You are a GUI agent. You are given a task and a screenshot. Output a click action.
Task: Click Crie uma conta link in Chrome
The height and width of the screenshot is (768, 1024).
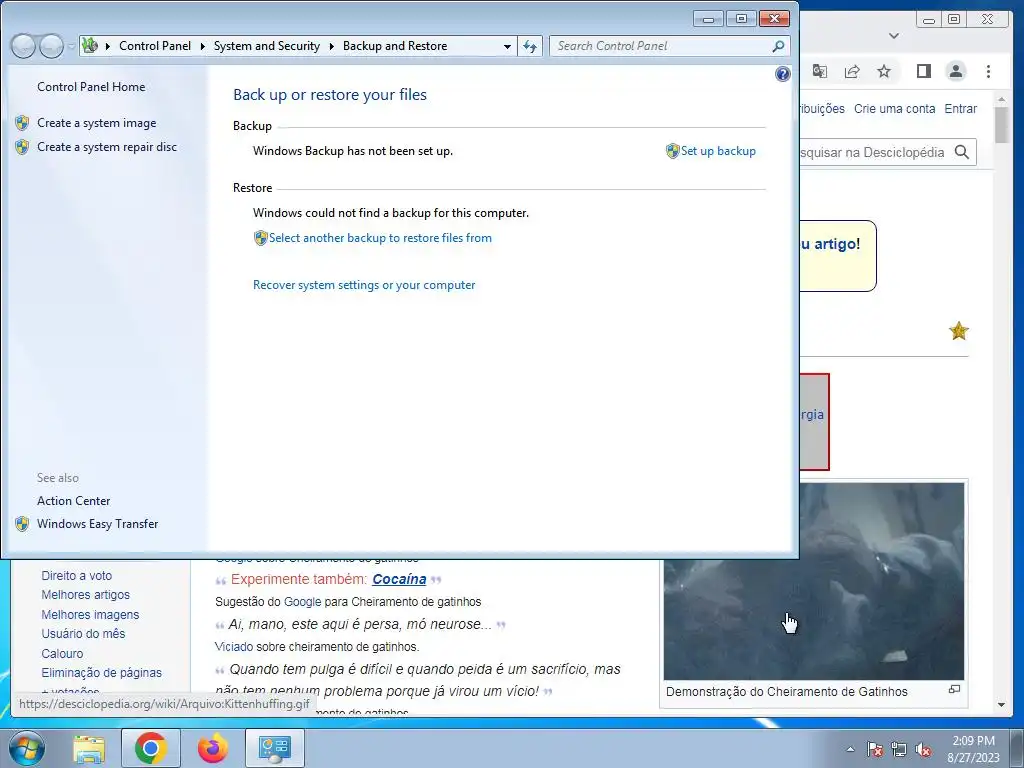pyautogui.click(x=894, y=108)
